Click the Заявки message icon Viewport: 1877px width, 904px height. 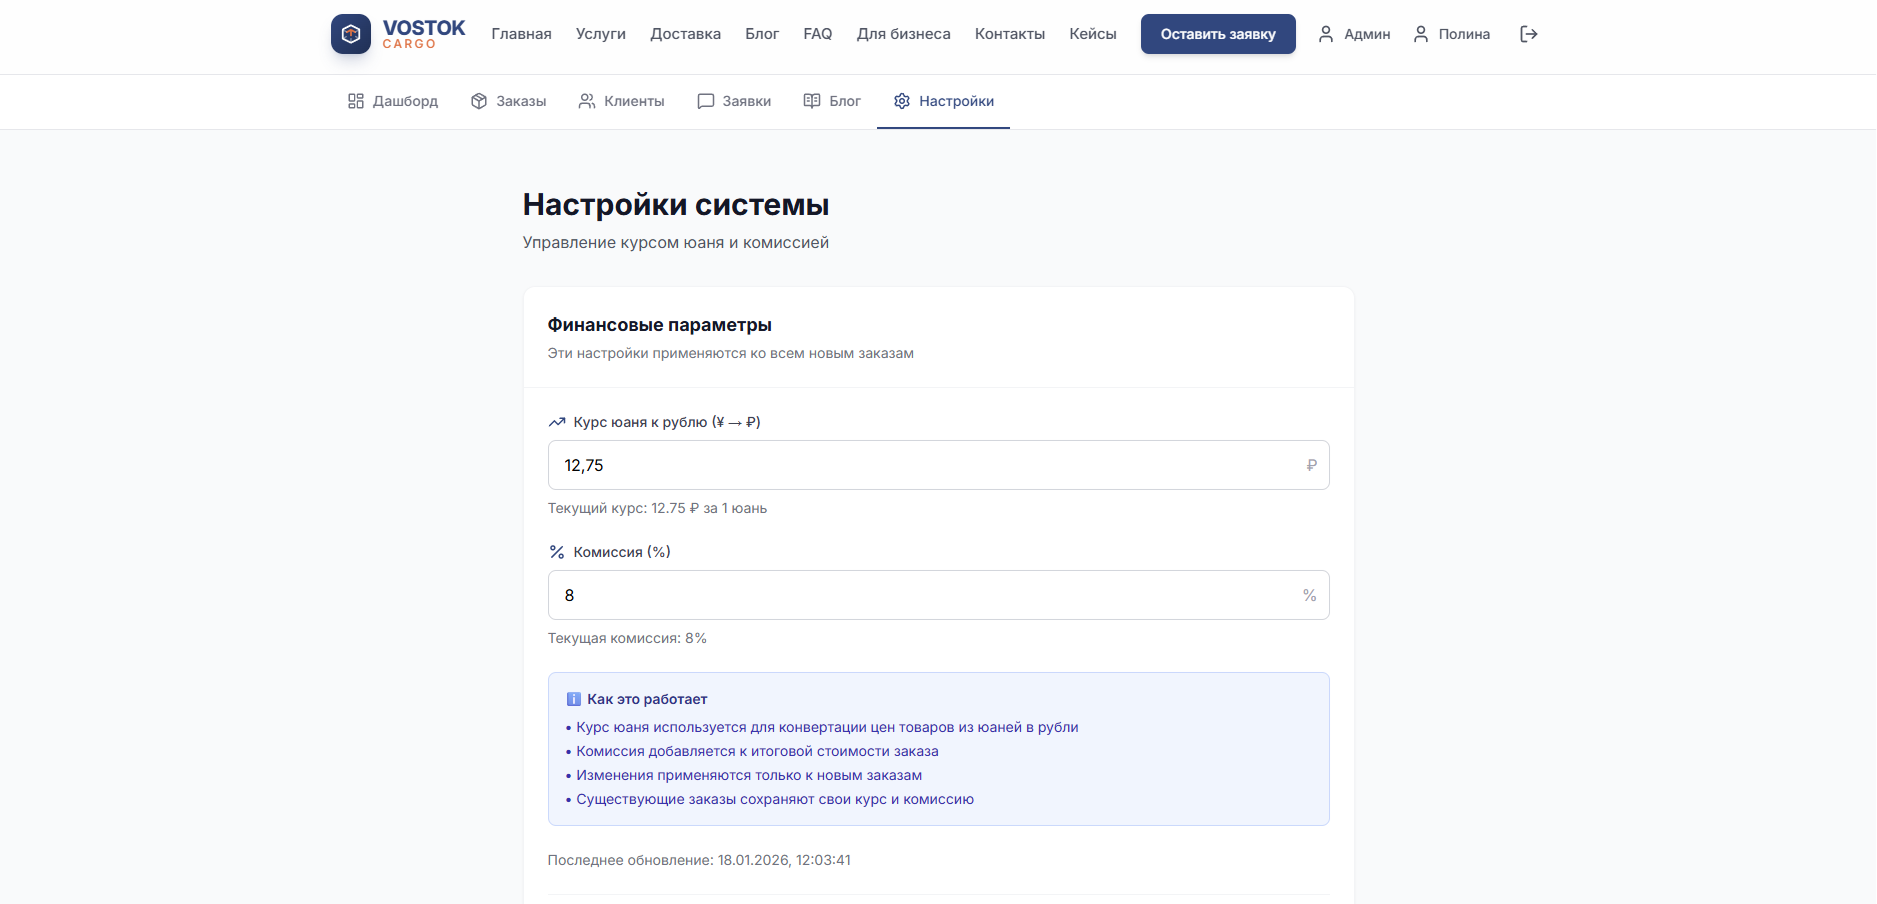pyautogui.click(x=706, y=101)
